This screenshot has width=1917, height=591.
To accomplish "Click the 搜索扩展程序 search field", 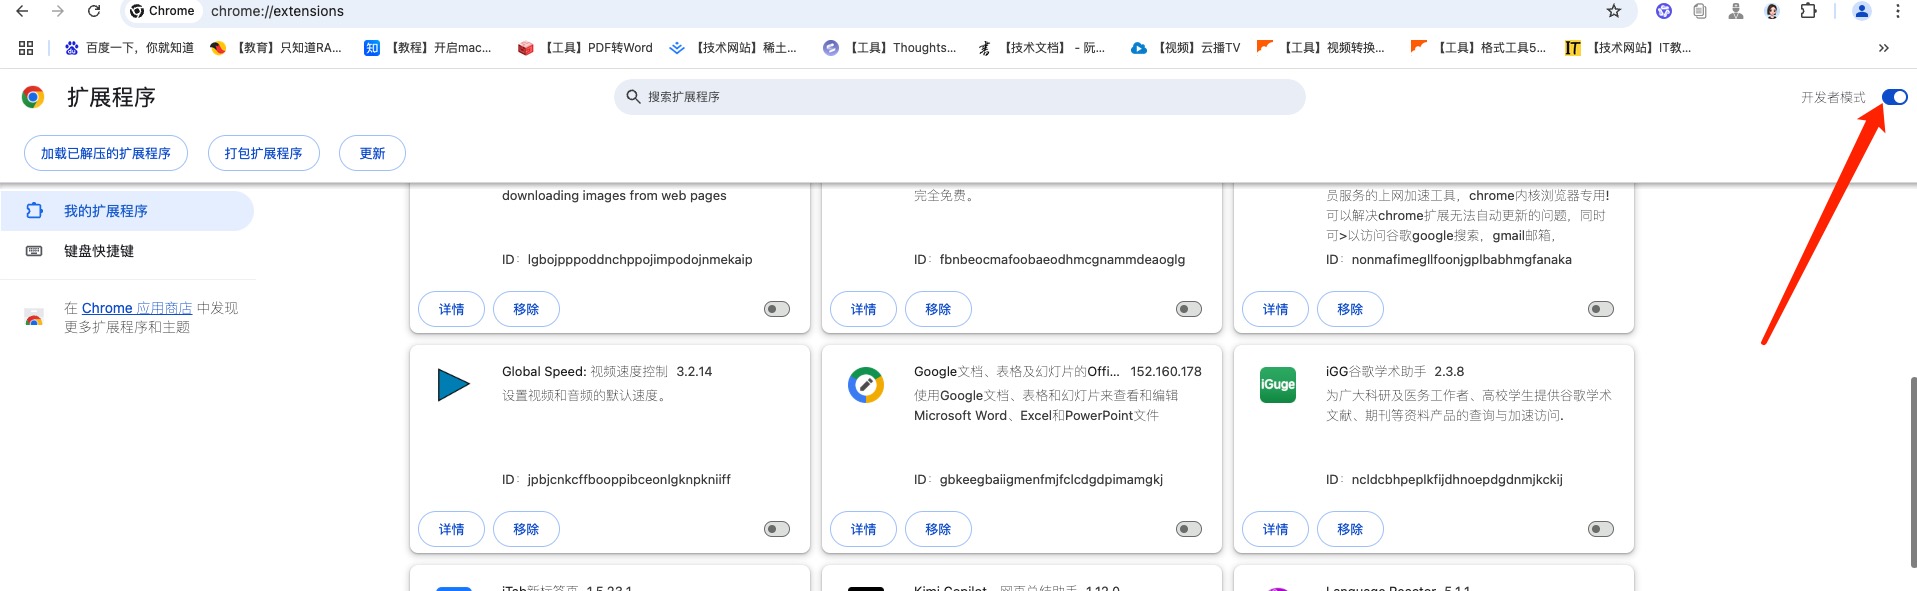I will 960,97.
